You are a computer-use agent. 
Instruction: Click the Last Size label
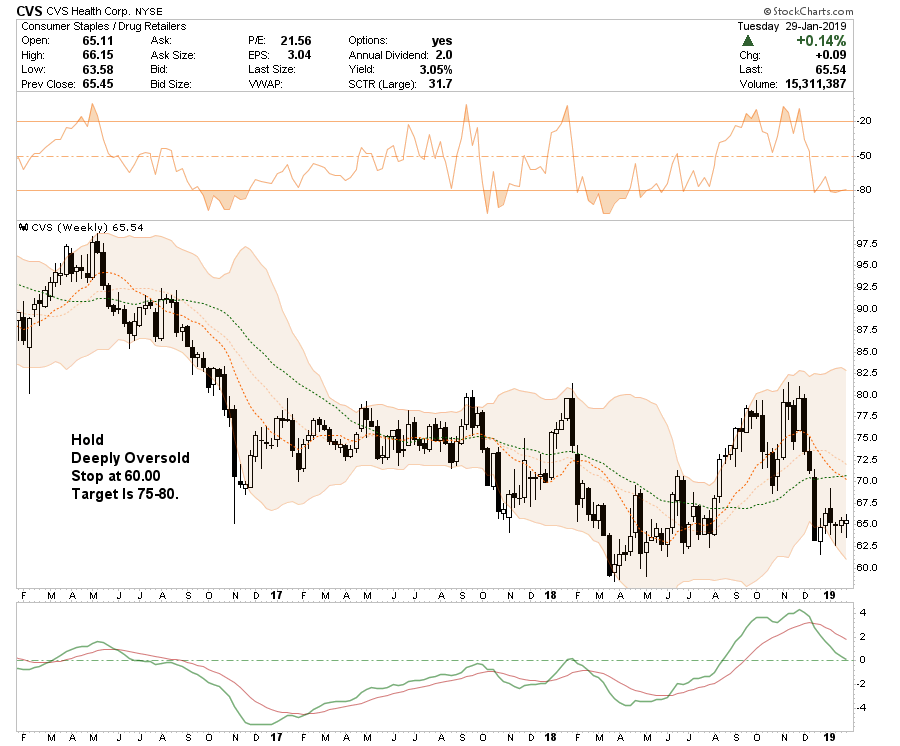click(x=271, y=69)
